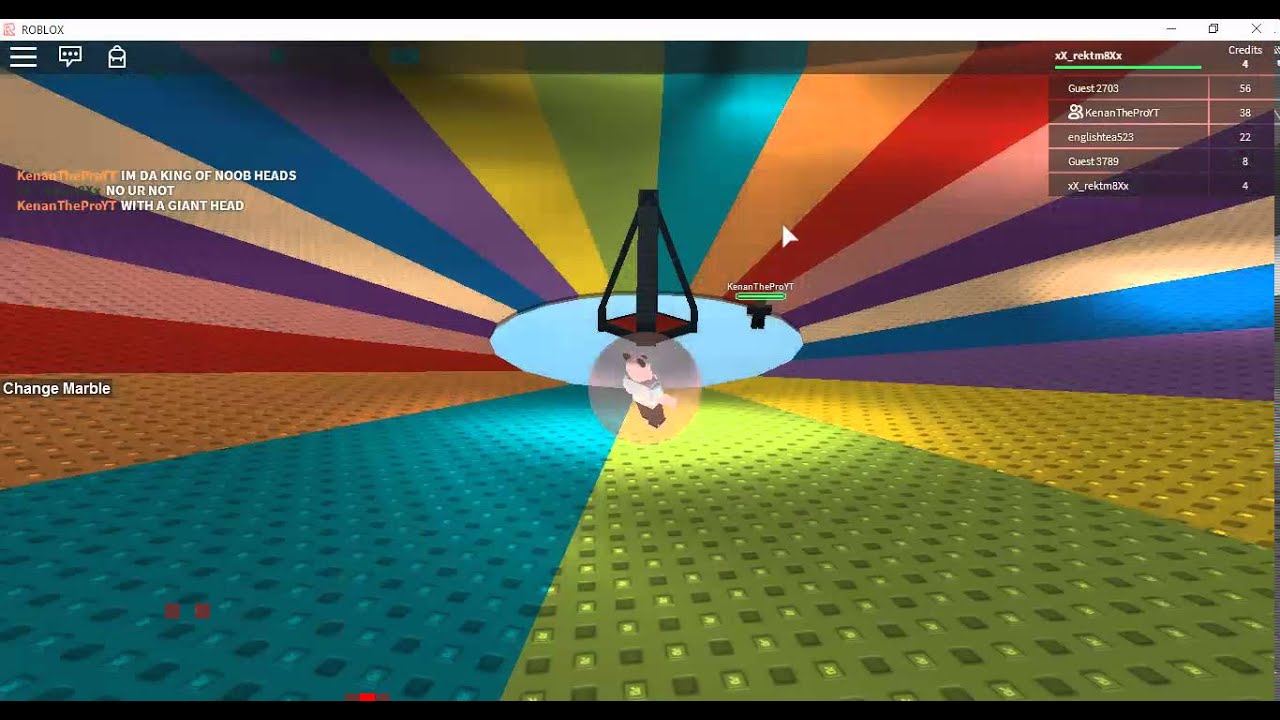
Task: Minimize the ROBLOX window
Action: [x=1171, y=29]
